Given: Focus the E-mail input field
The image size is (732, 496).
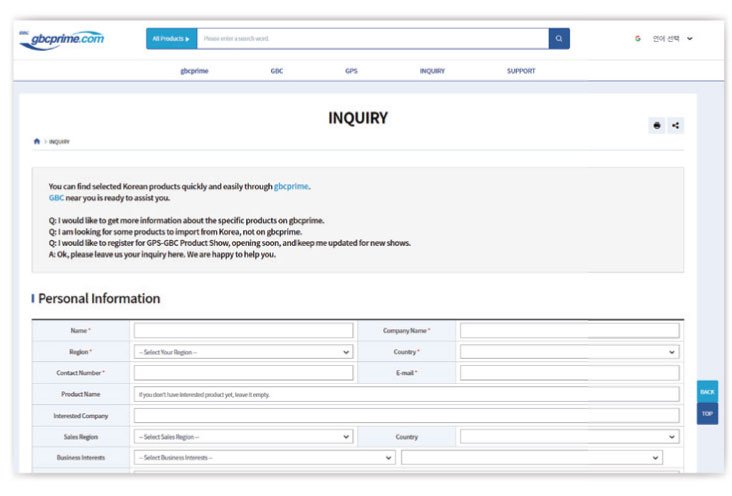Looking at the screenshot, I should coord(569,373).
